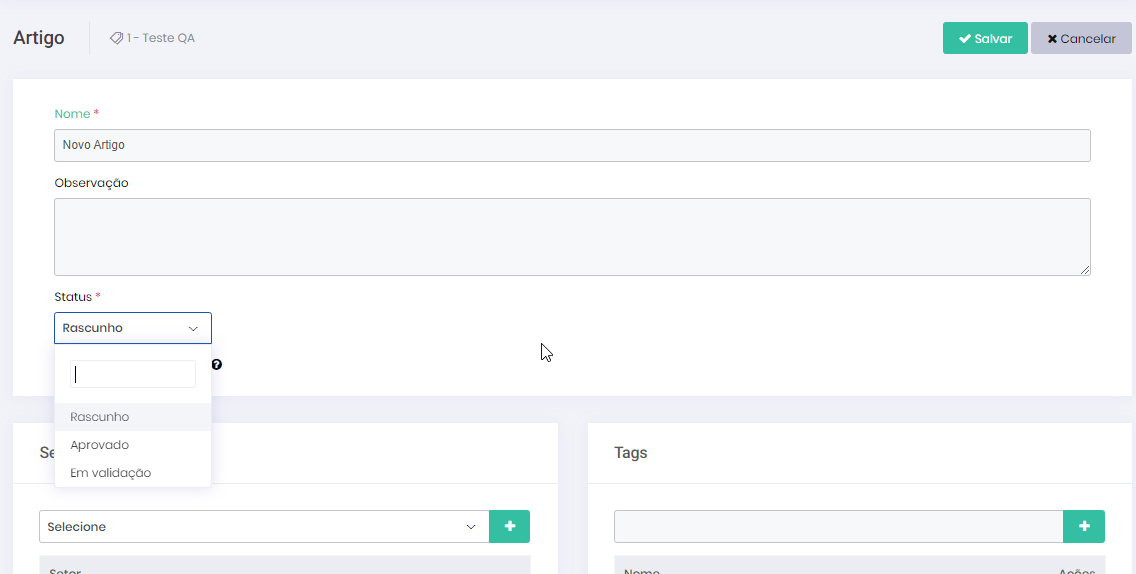1136x574 pixels.
Task: Focus the Nome field containing Novo Artigo
Action: 572,145
